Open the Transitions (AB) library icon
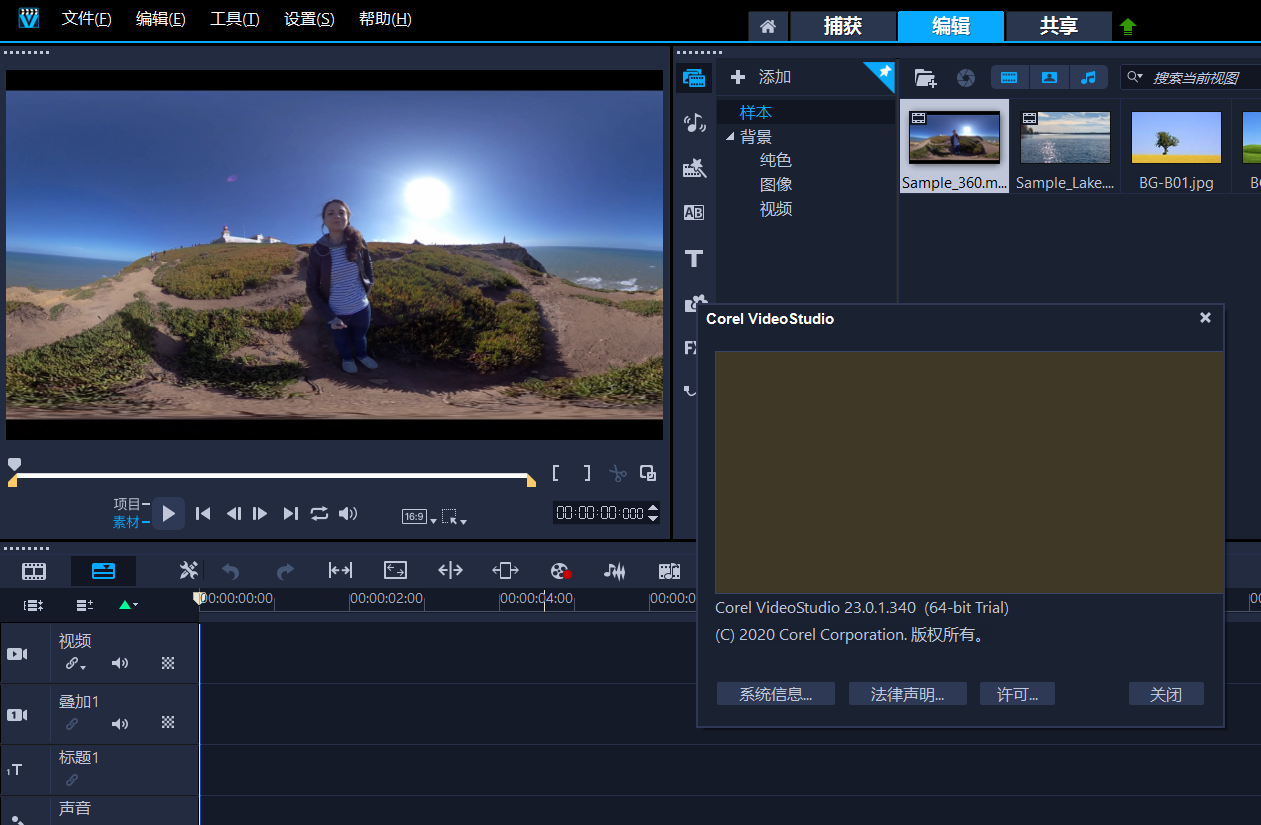This screenshot has width=1261, height=825. 694,212
